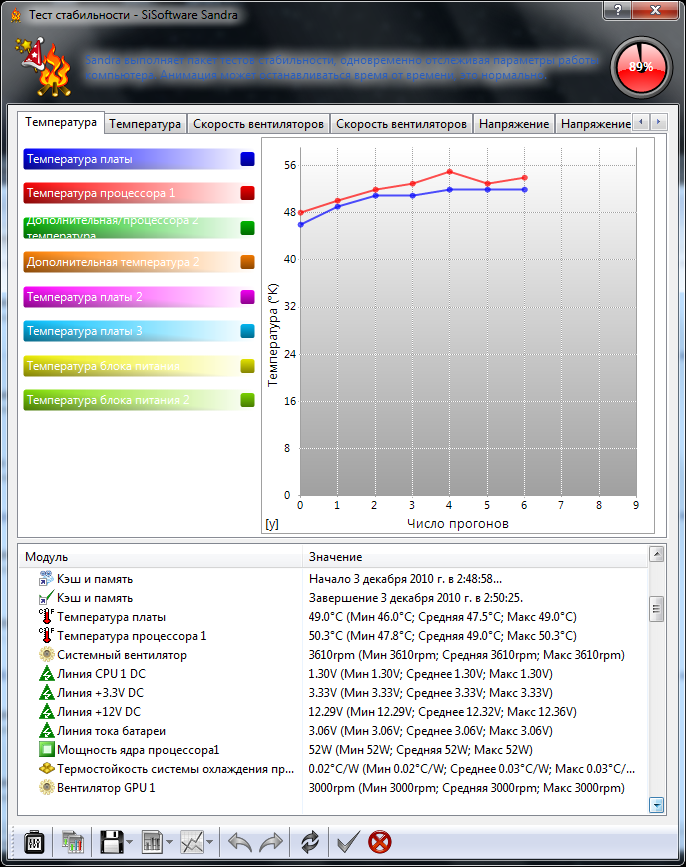
Task: Click the fan icon beside Вентилятор GPU 1
Action: tap(46, 787)
